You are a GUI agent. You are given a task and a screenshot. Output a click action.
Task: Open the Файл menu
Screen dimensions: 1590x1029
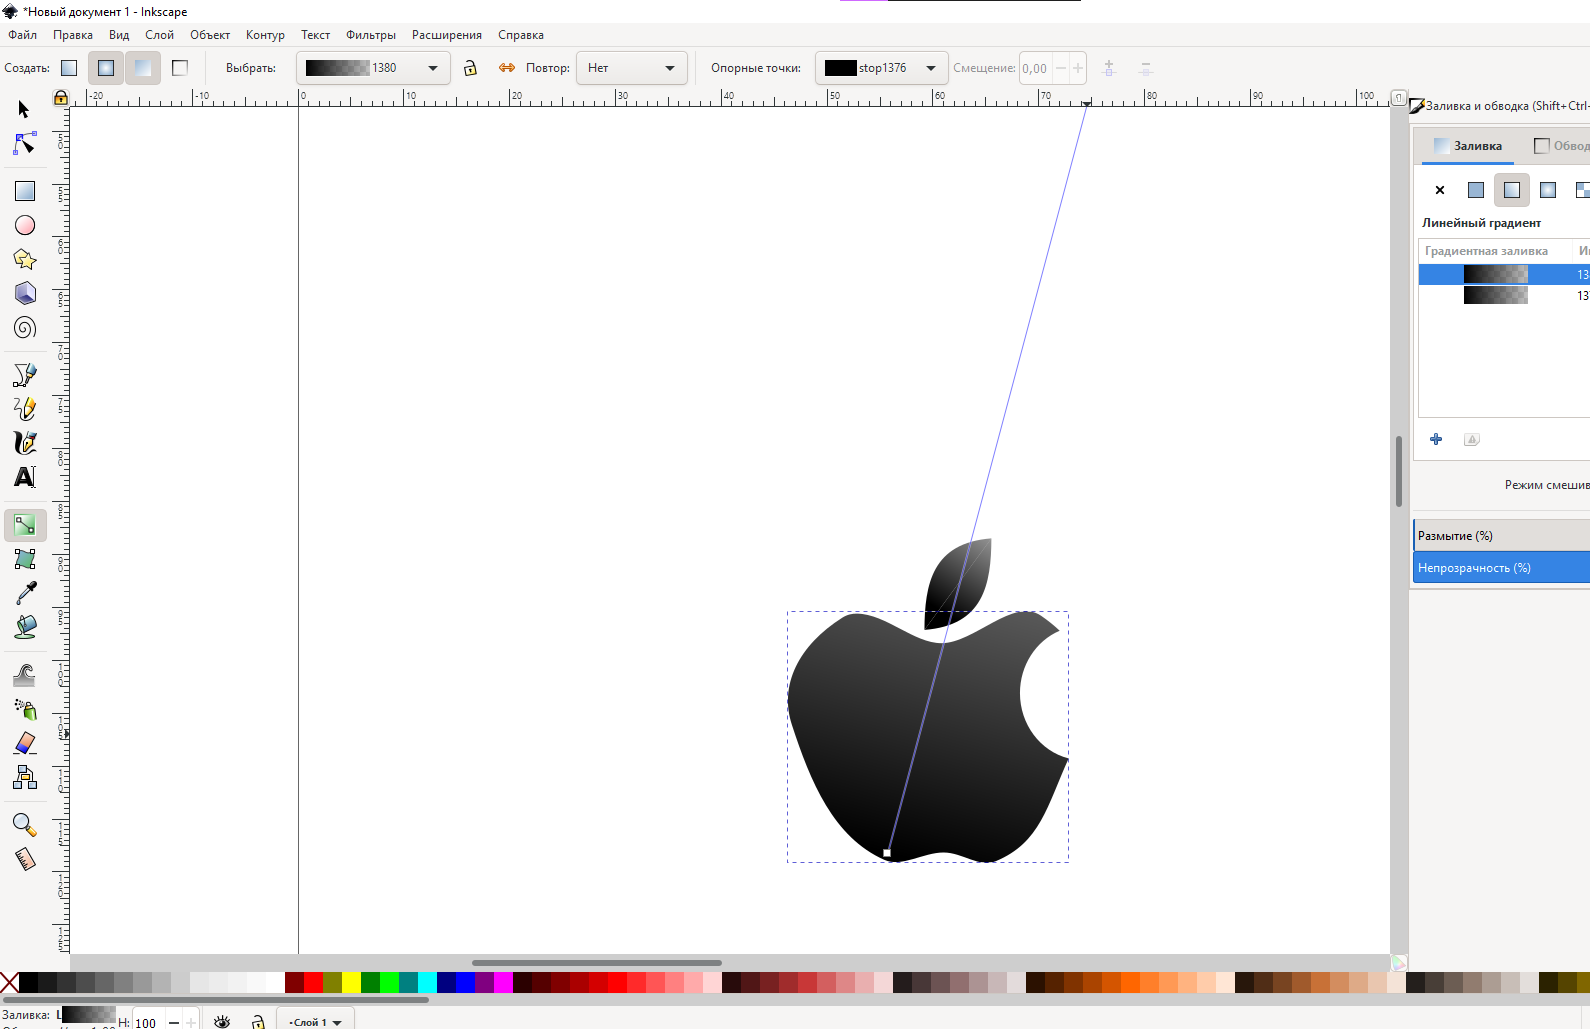click(x=22, y=35)
